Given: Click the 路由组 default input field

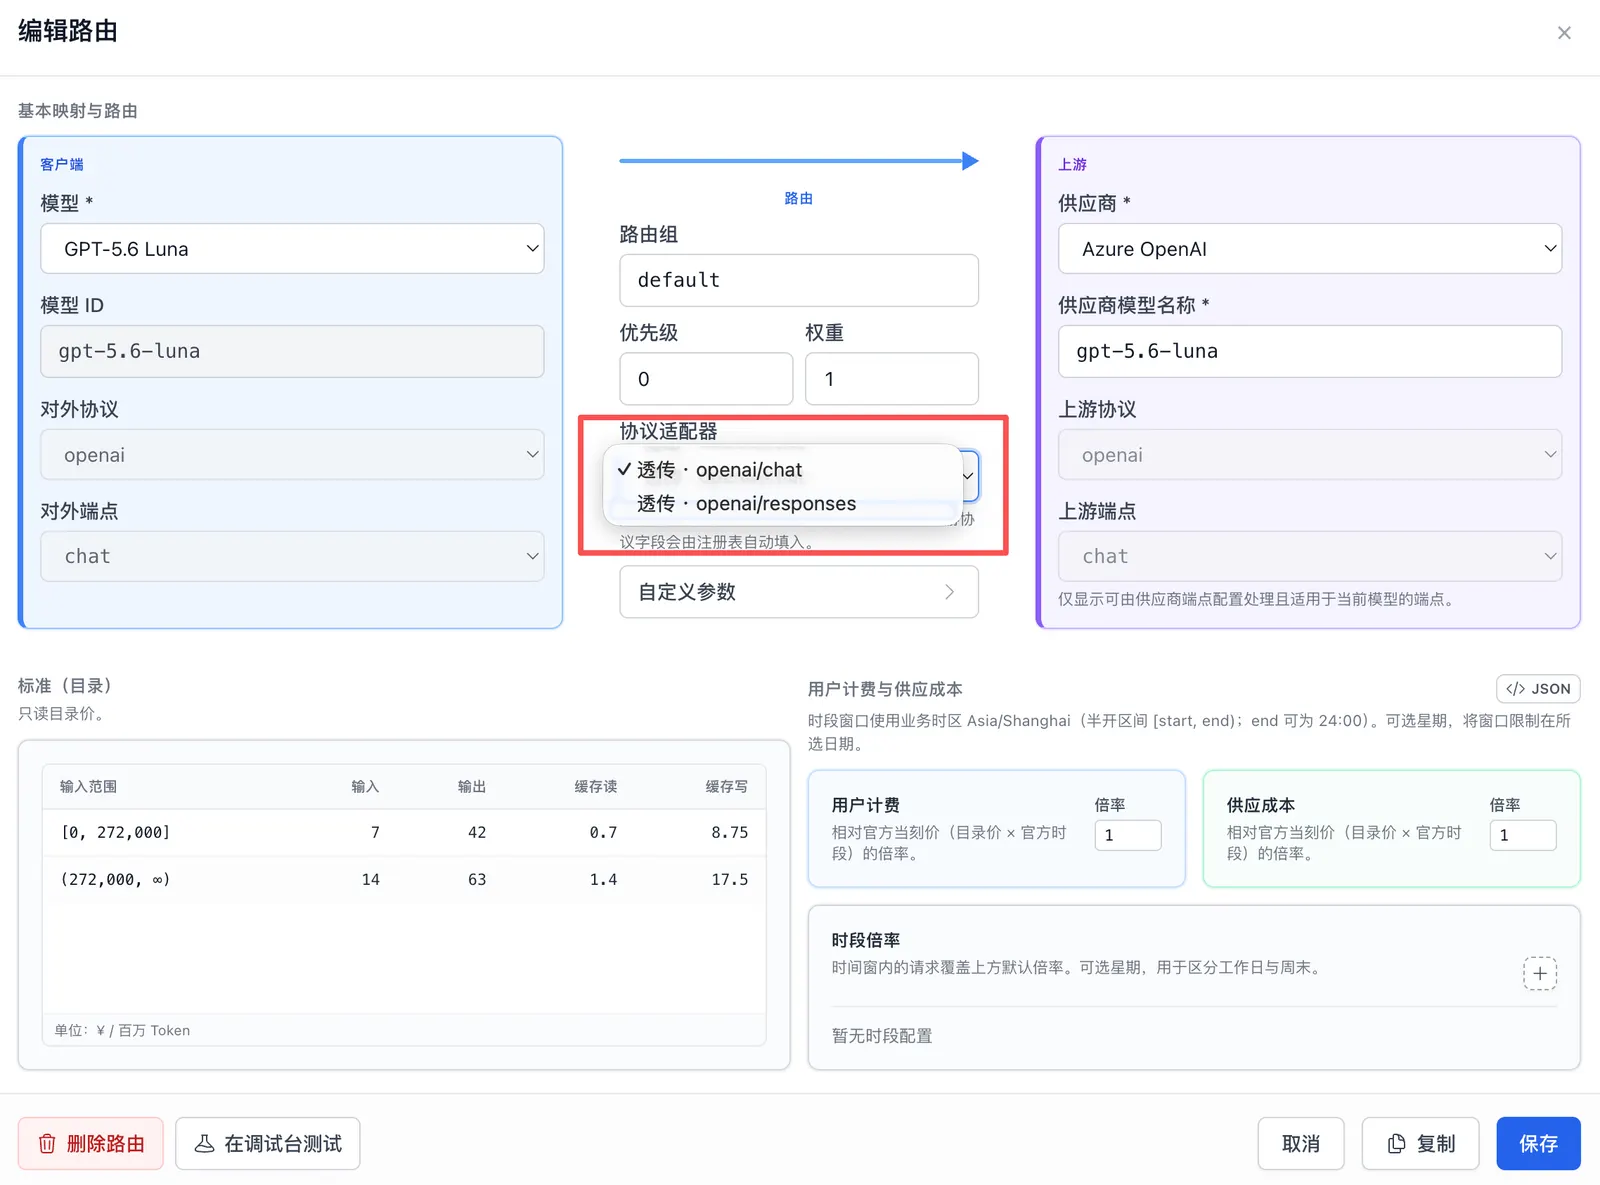Looking at the screenshot, I should 799,280.
